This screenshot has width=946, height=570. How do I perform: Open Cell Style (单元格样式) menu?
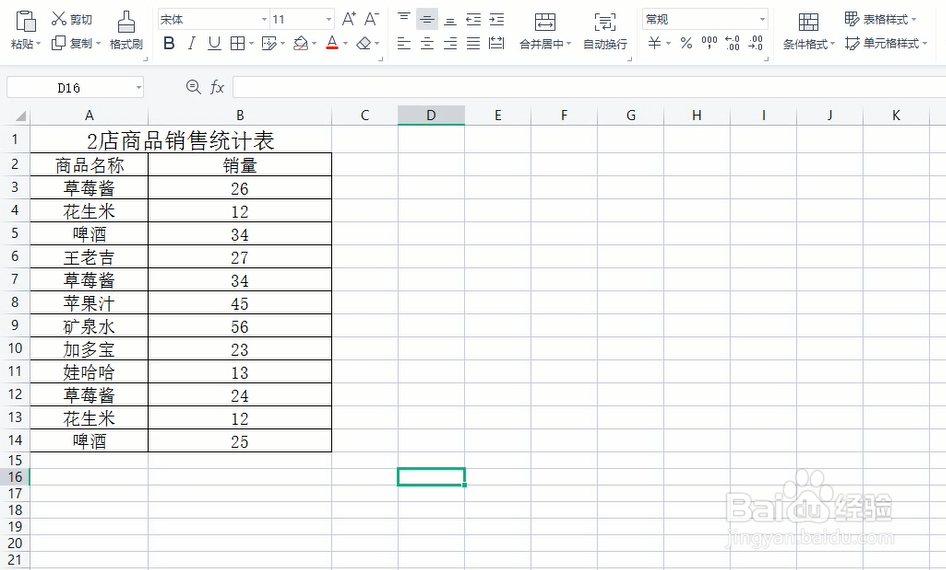pos(886,43)
